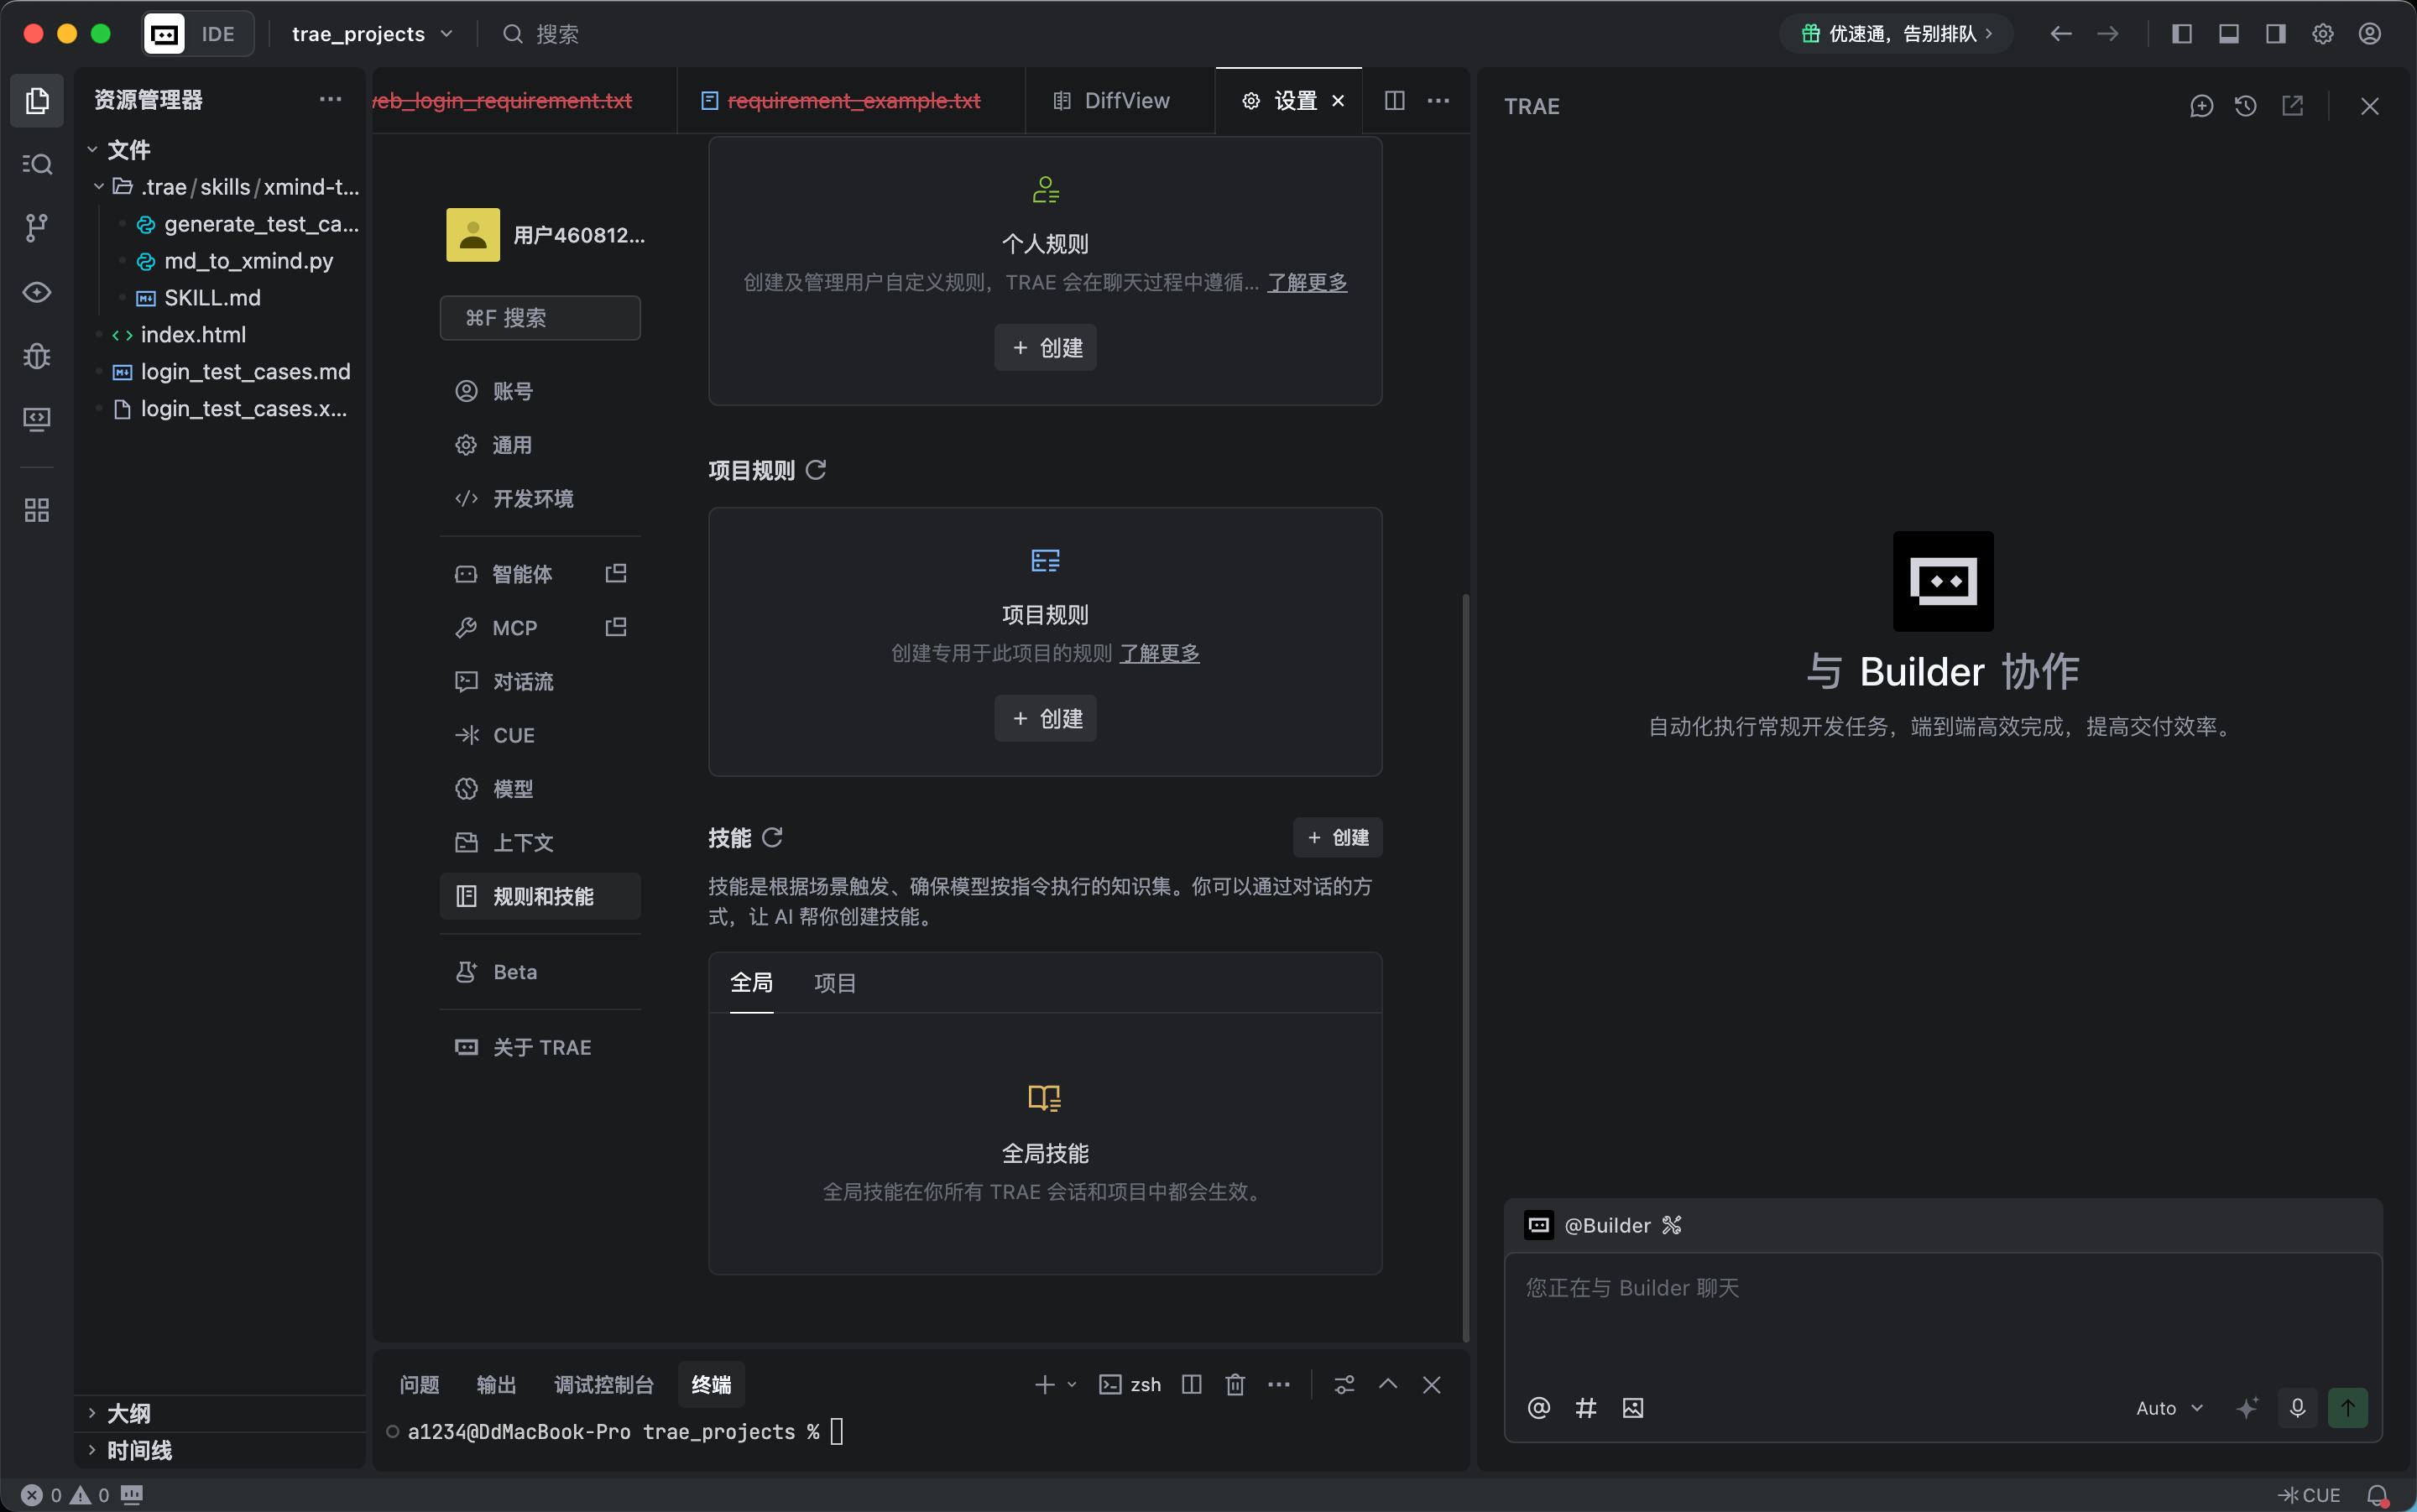Screen dimensions: 2417x1512
Task: Click the sparkle prompt optimize icon
Action: tap(2247, 1408)
